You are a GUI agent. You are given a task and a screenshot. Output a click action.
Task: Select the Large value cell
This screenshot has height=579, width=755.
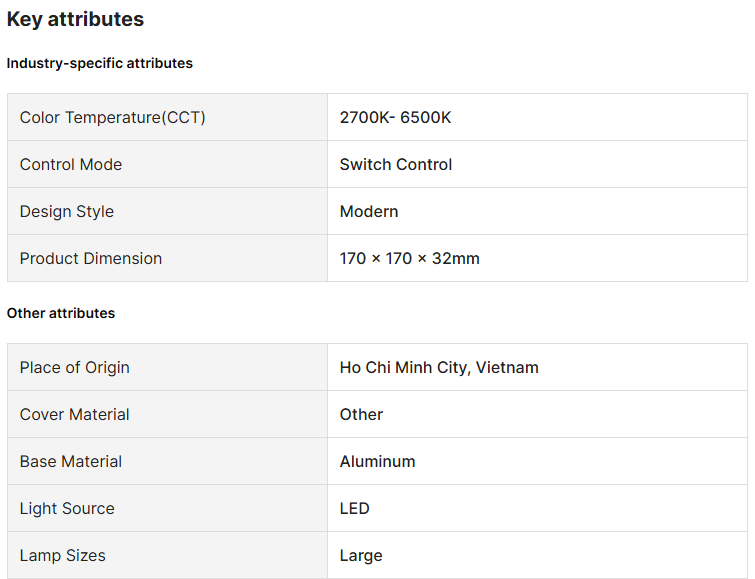[361, 556]
